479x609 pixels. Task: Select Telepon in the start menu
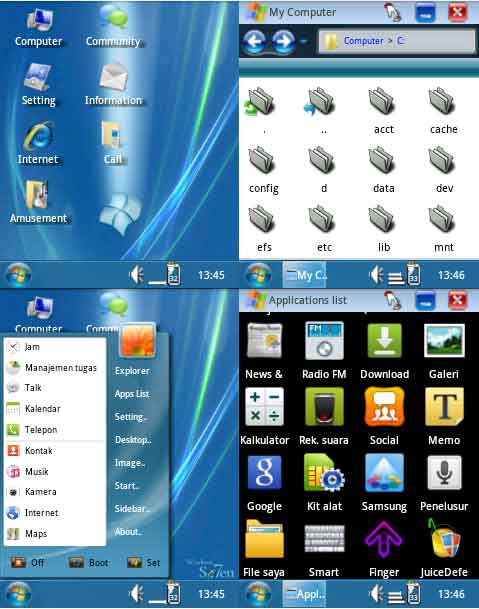tap(54, 430)
